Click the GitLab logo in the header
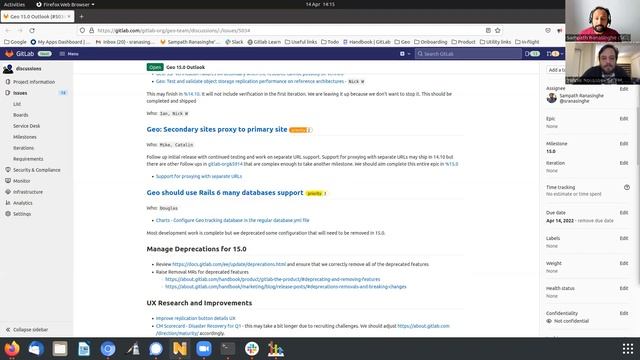This screenshot has width=640, height=360. click(x=19, y=53)
